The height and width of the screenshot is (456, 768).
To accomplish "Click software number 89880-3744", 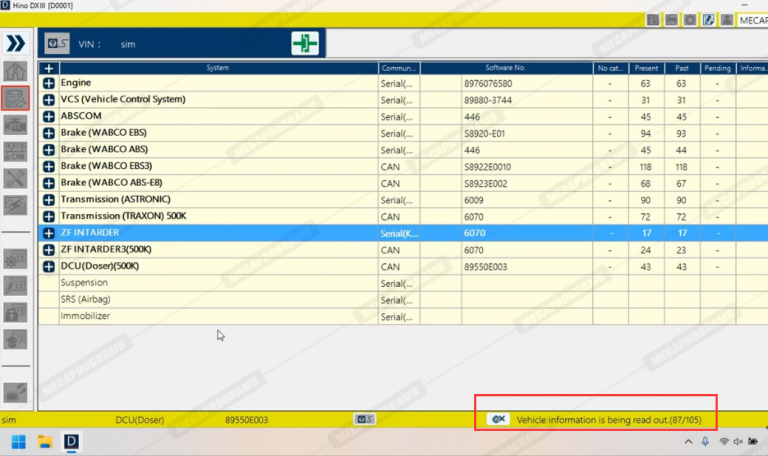I will (488, 100).
